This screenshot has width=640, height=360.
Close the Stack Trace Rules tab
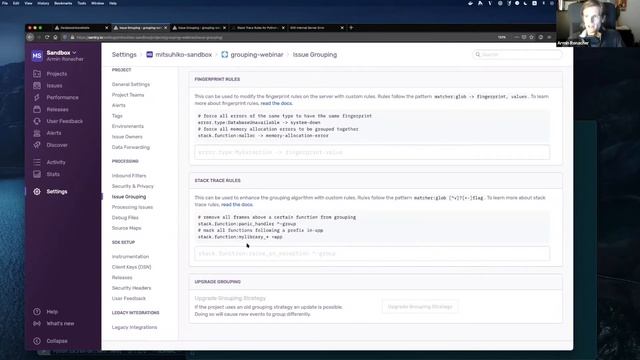click(283, 28)
